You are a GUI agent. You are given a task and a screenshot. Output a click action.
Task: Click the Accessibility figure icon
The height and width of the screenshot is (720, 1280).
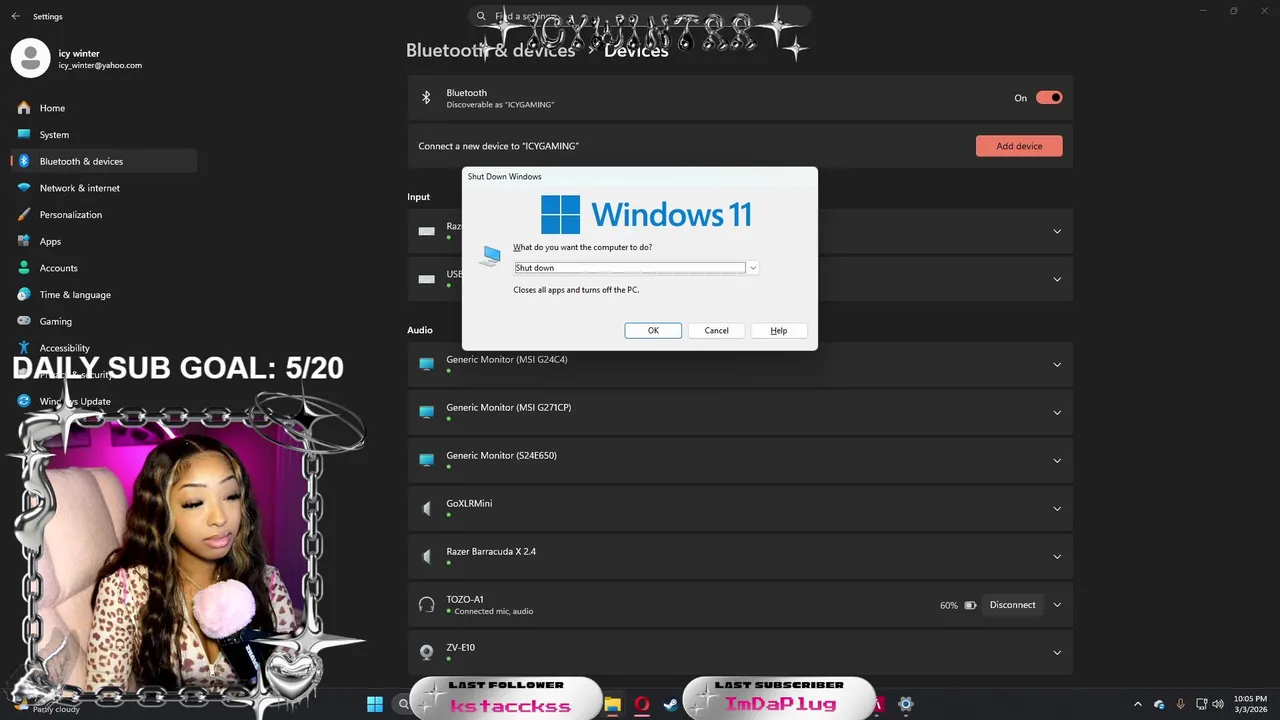coord(24,347)
